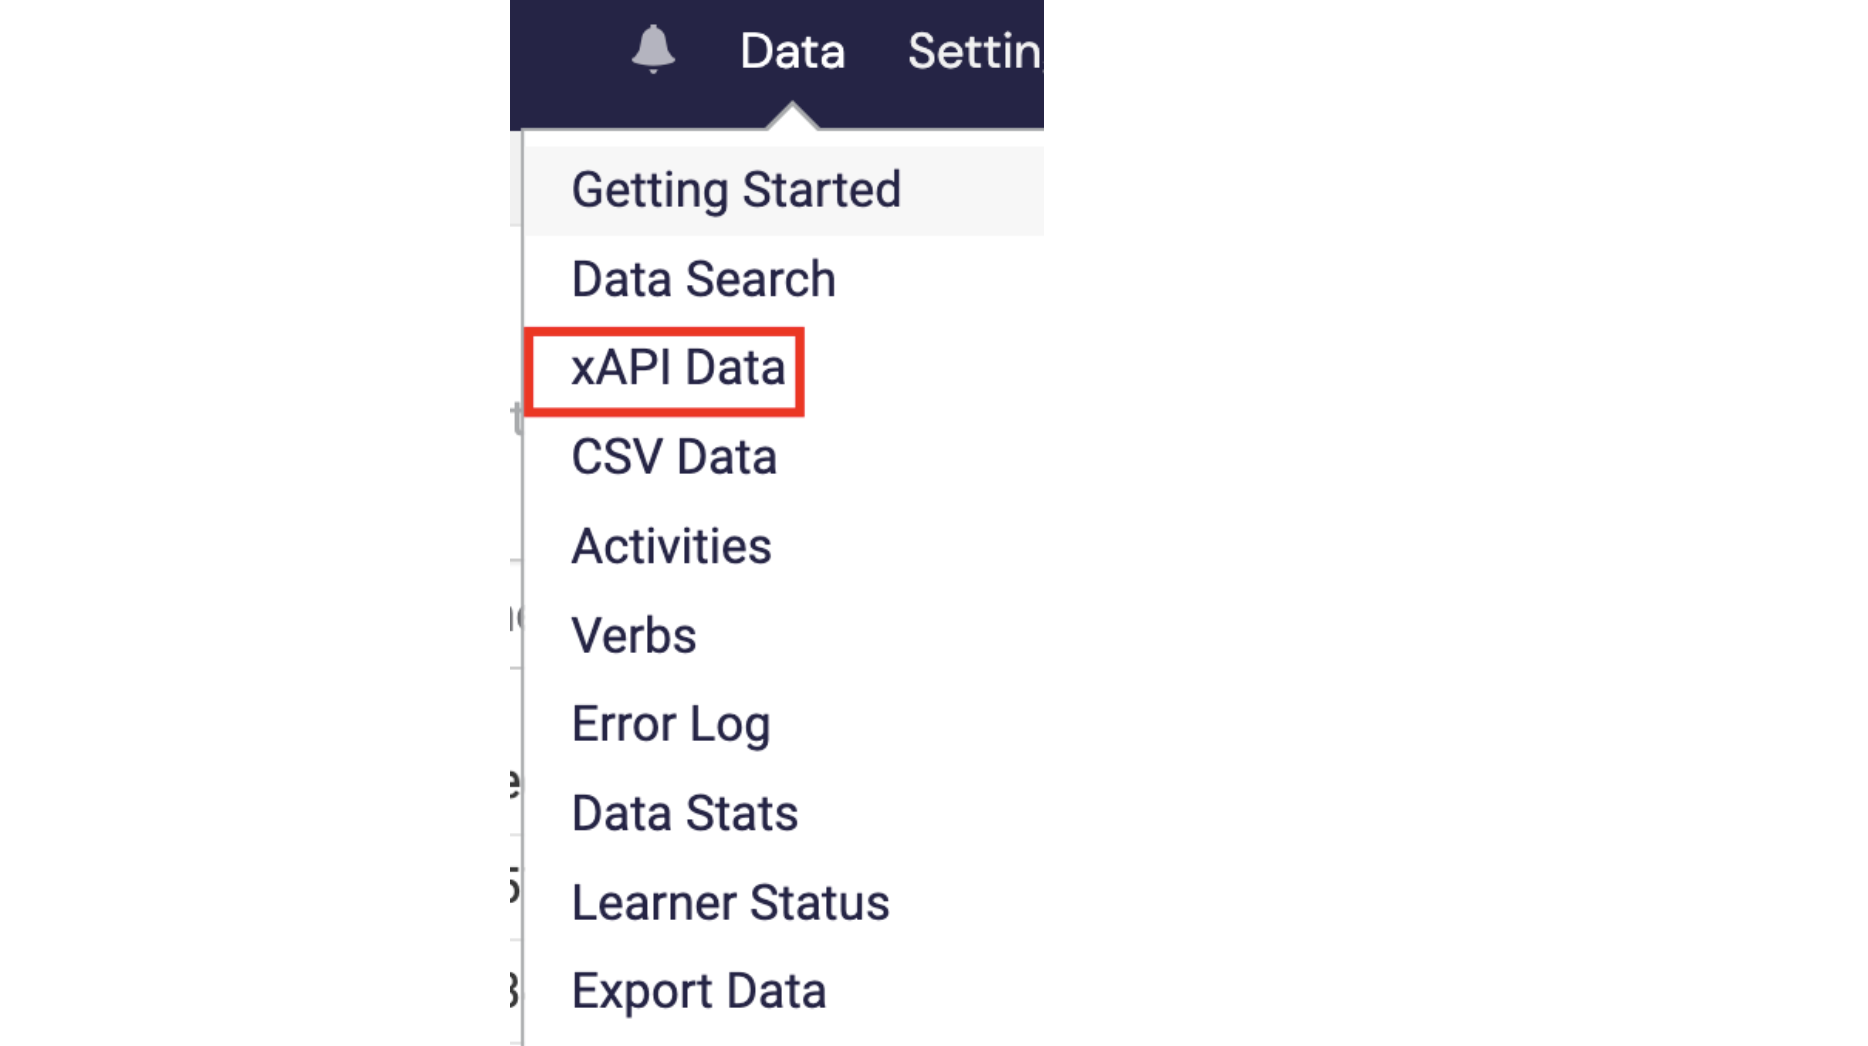Open the Data menu in navbar
The height and width of the screenshot is (1046, 1868).
click(792, 51)
